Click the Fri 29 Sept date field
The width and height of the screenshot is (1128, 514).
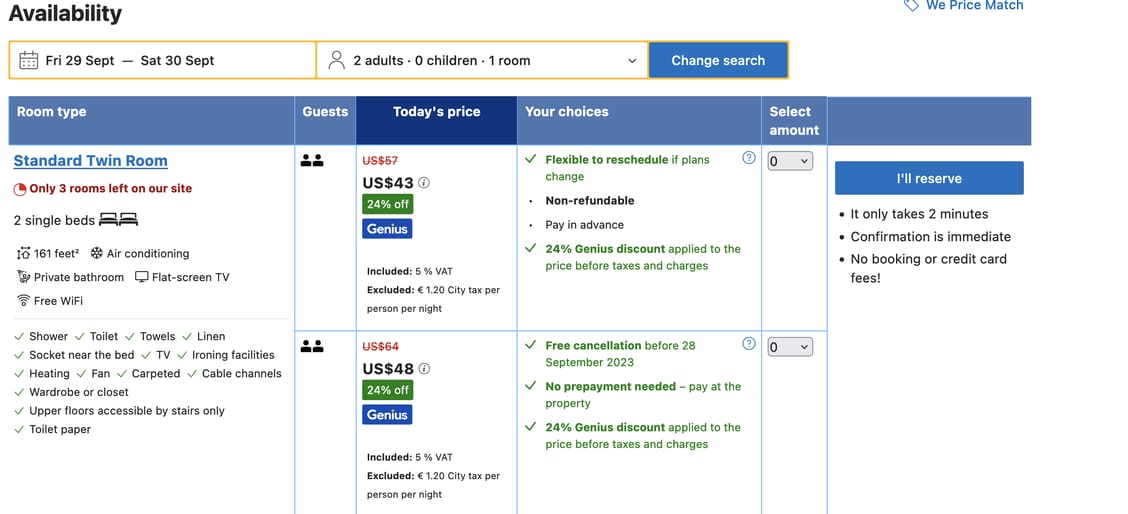pyautogui.click(x=80, y=60)
